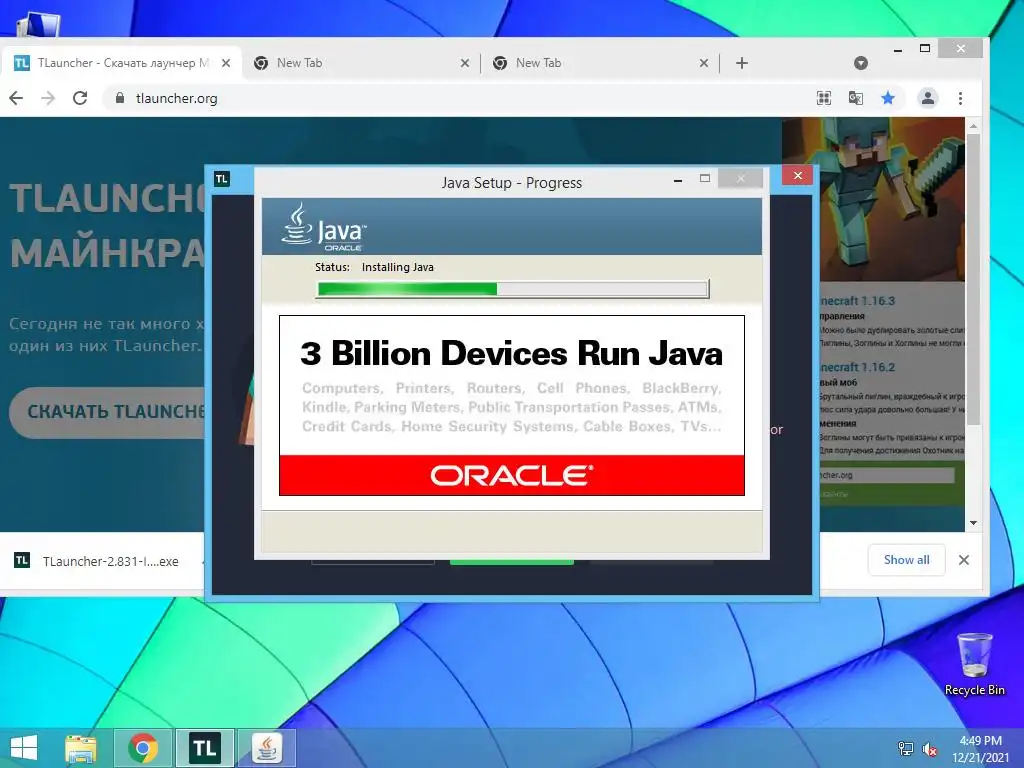Open the Minecraft 1.16.2 news link
This screenshot has width=1024, height=768.
coord(857,367)
